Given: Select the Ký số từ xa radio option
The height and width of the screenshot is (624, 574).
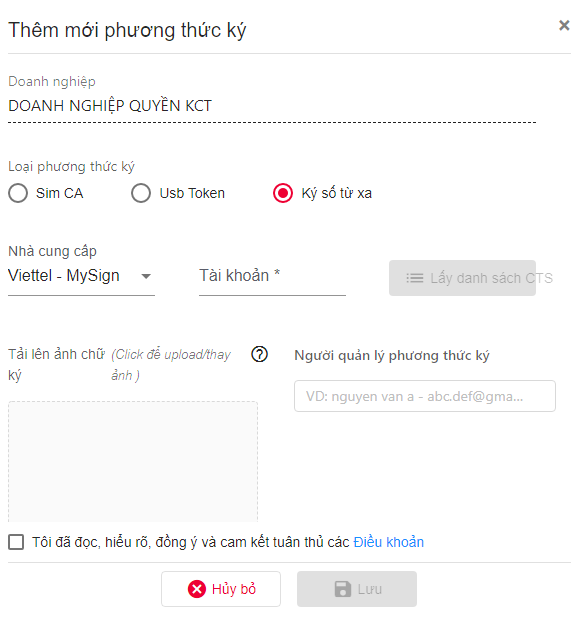Looking at the screenshot, I should pyautogui.click(x=283, y=193).
